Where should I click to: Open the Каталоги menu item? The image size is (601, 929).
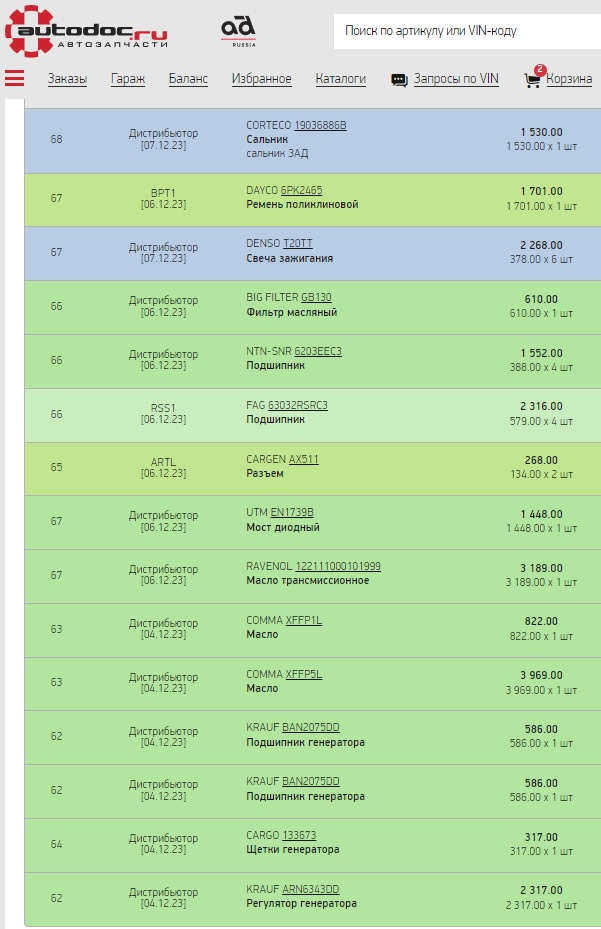point(340,79)
